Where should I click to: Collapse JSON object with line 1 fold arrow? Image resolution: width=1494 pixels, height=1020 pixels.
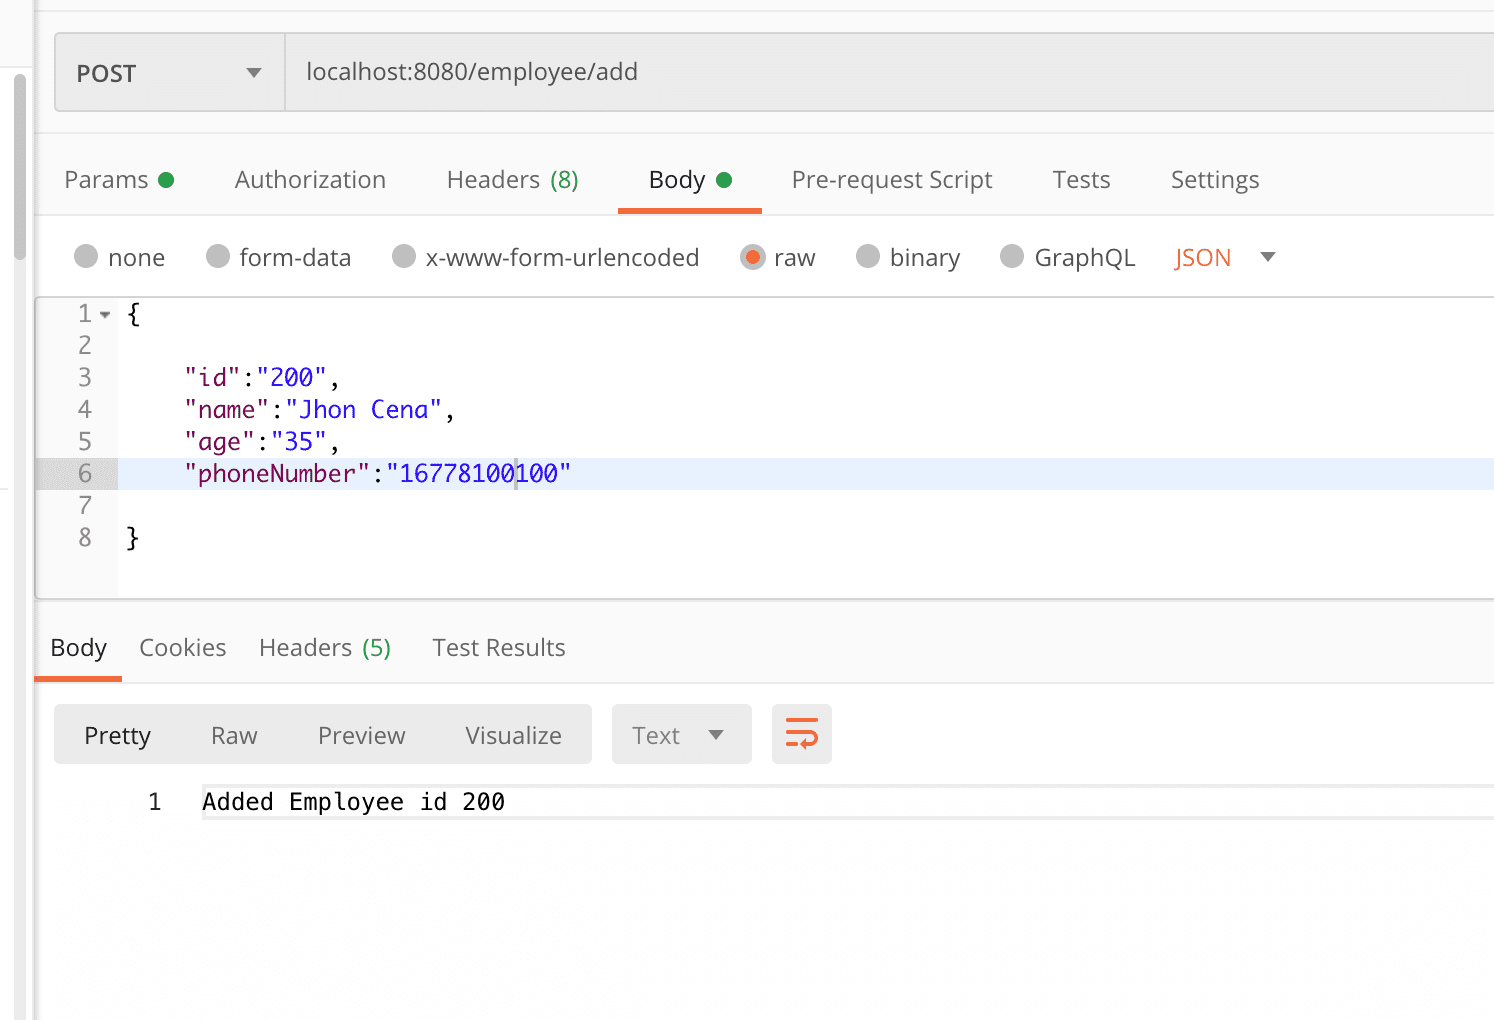[105, 314]
